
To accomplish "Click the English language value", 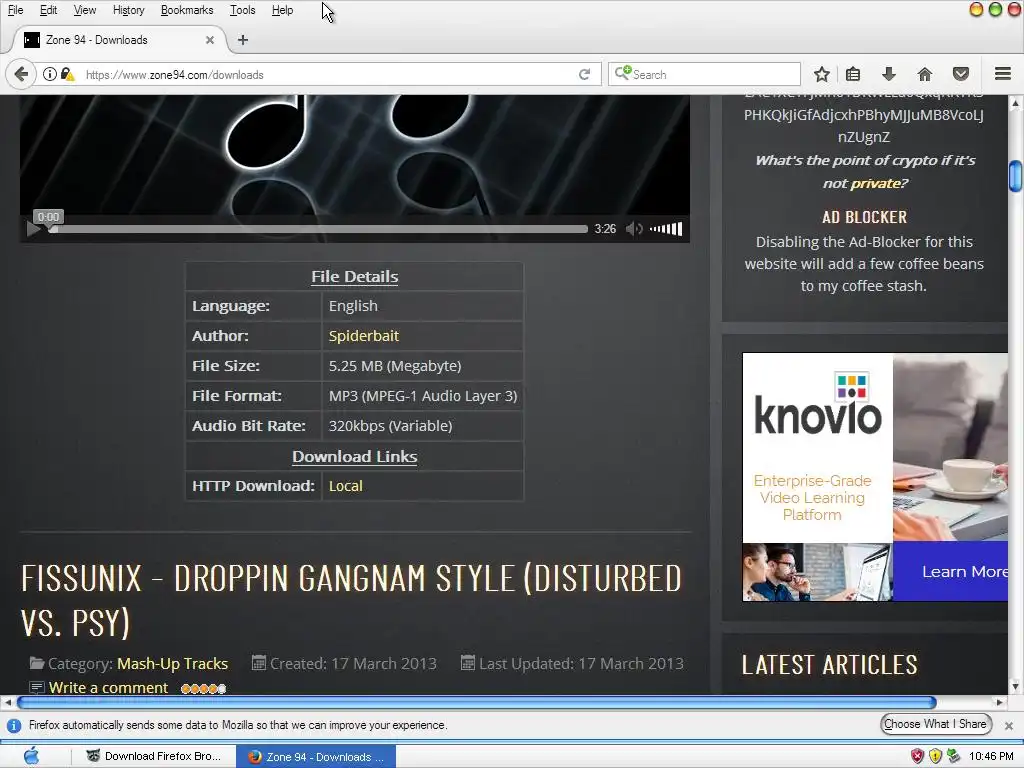I will click(353, 306).
